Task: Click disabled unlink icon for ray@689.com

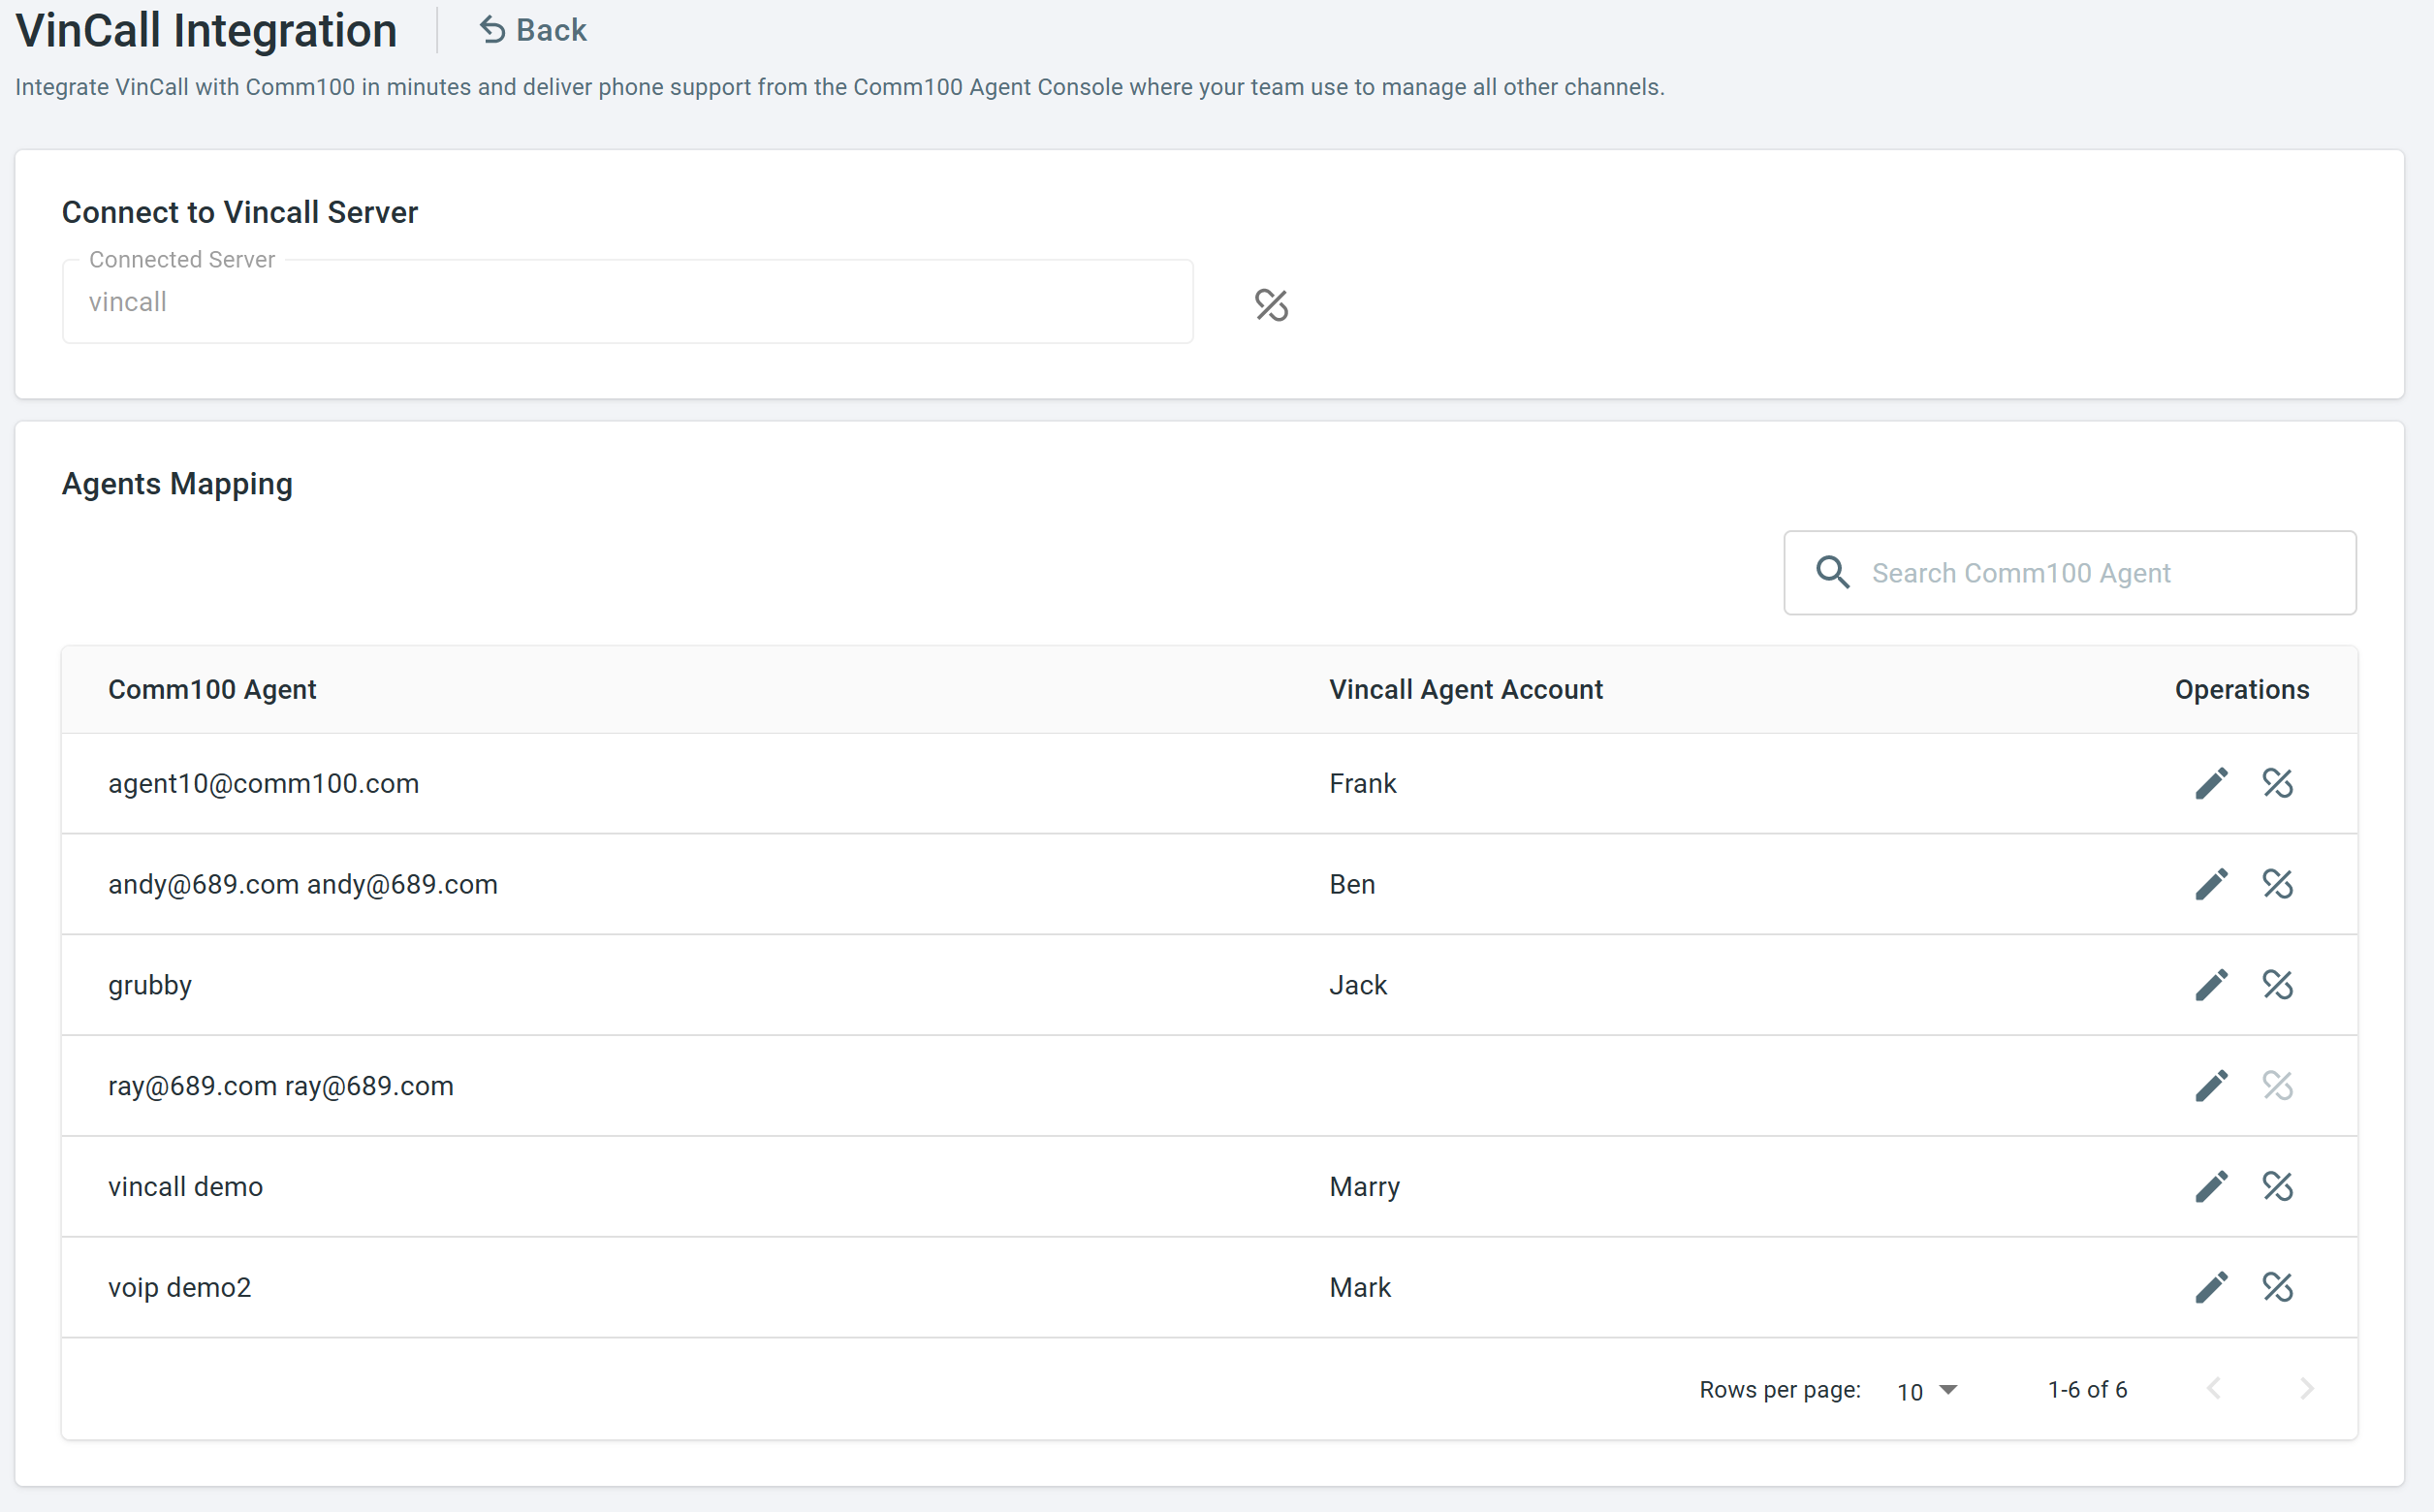Action: [x=2277, y=1086]
